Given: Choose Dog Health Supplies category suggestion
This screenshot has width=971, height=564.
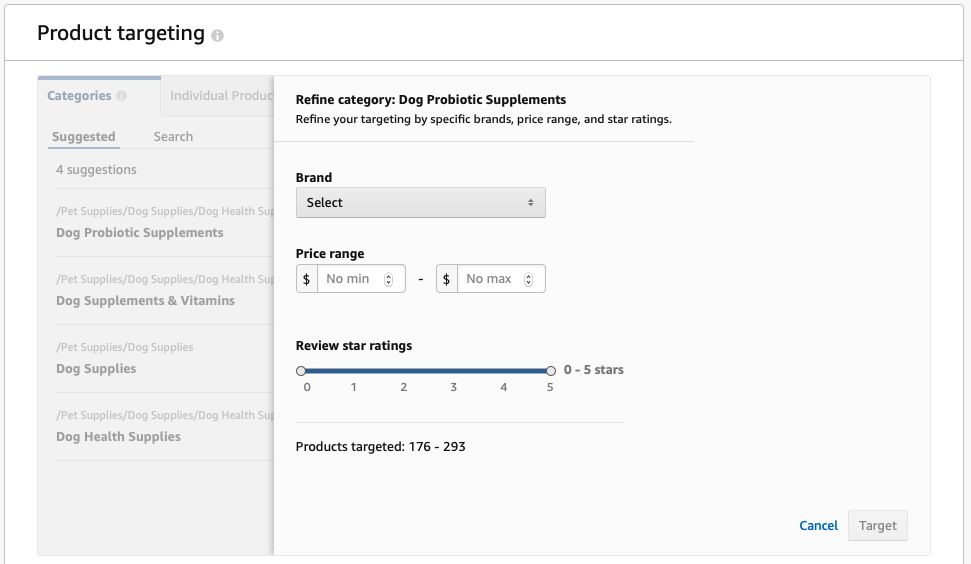Looking at the screenshot, I should (118, 437).
